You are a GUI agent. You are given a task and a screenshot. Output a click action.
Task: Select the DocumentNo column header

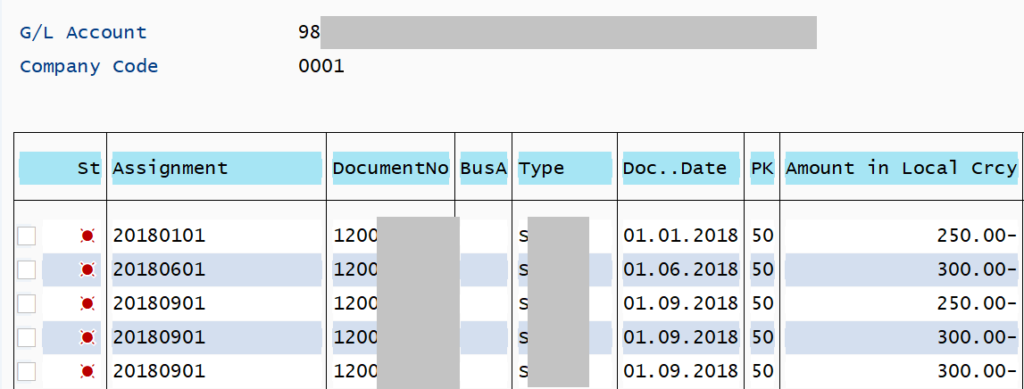[x=391, y=168]
